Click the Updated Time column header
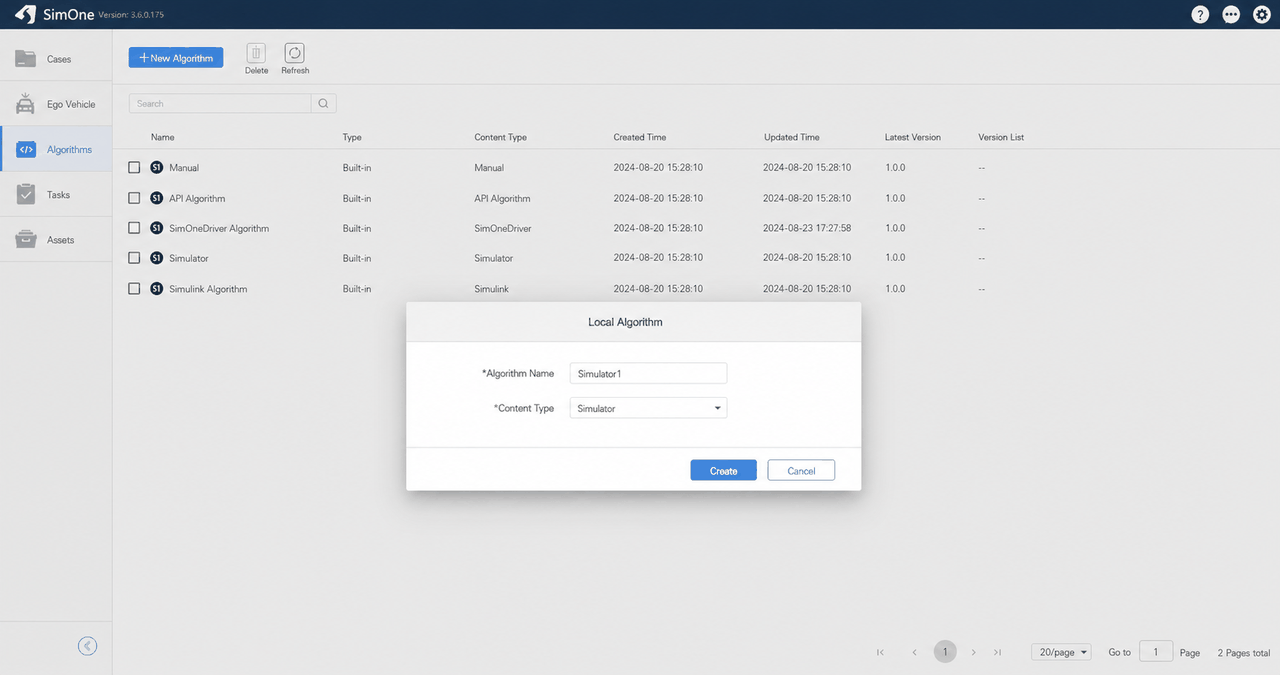The height and width of the screenshot is (675, 1280). (x=791, y=137)
